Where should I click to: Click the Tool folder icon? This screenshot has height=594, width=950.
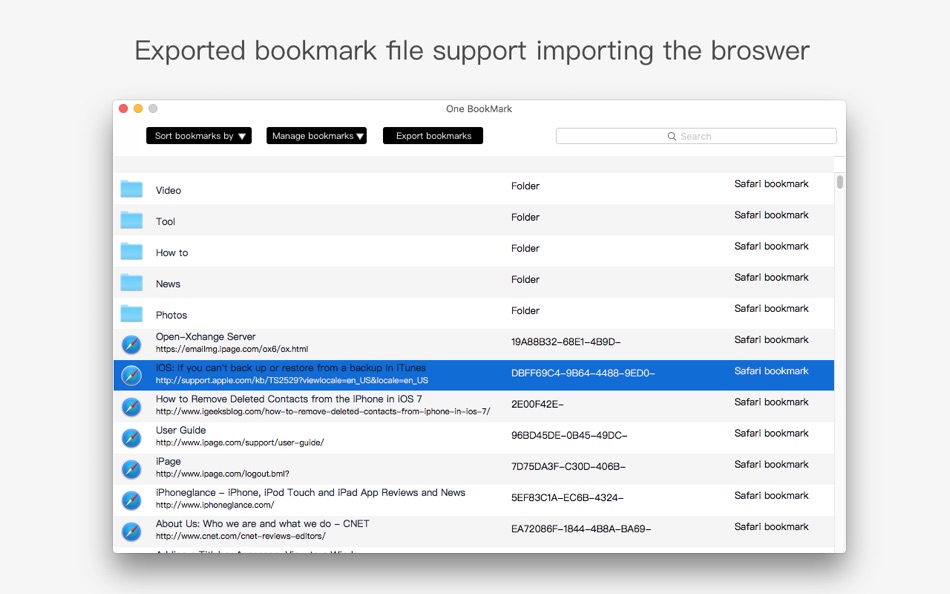tap(131, 220)
